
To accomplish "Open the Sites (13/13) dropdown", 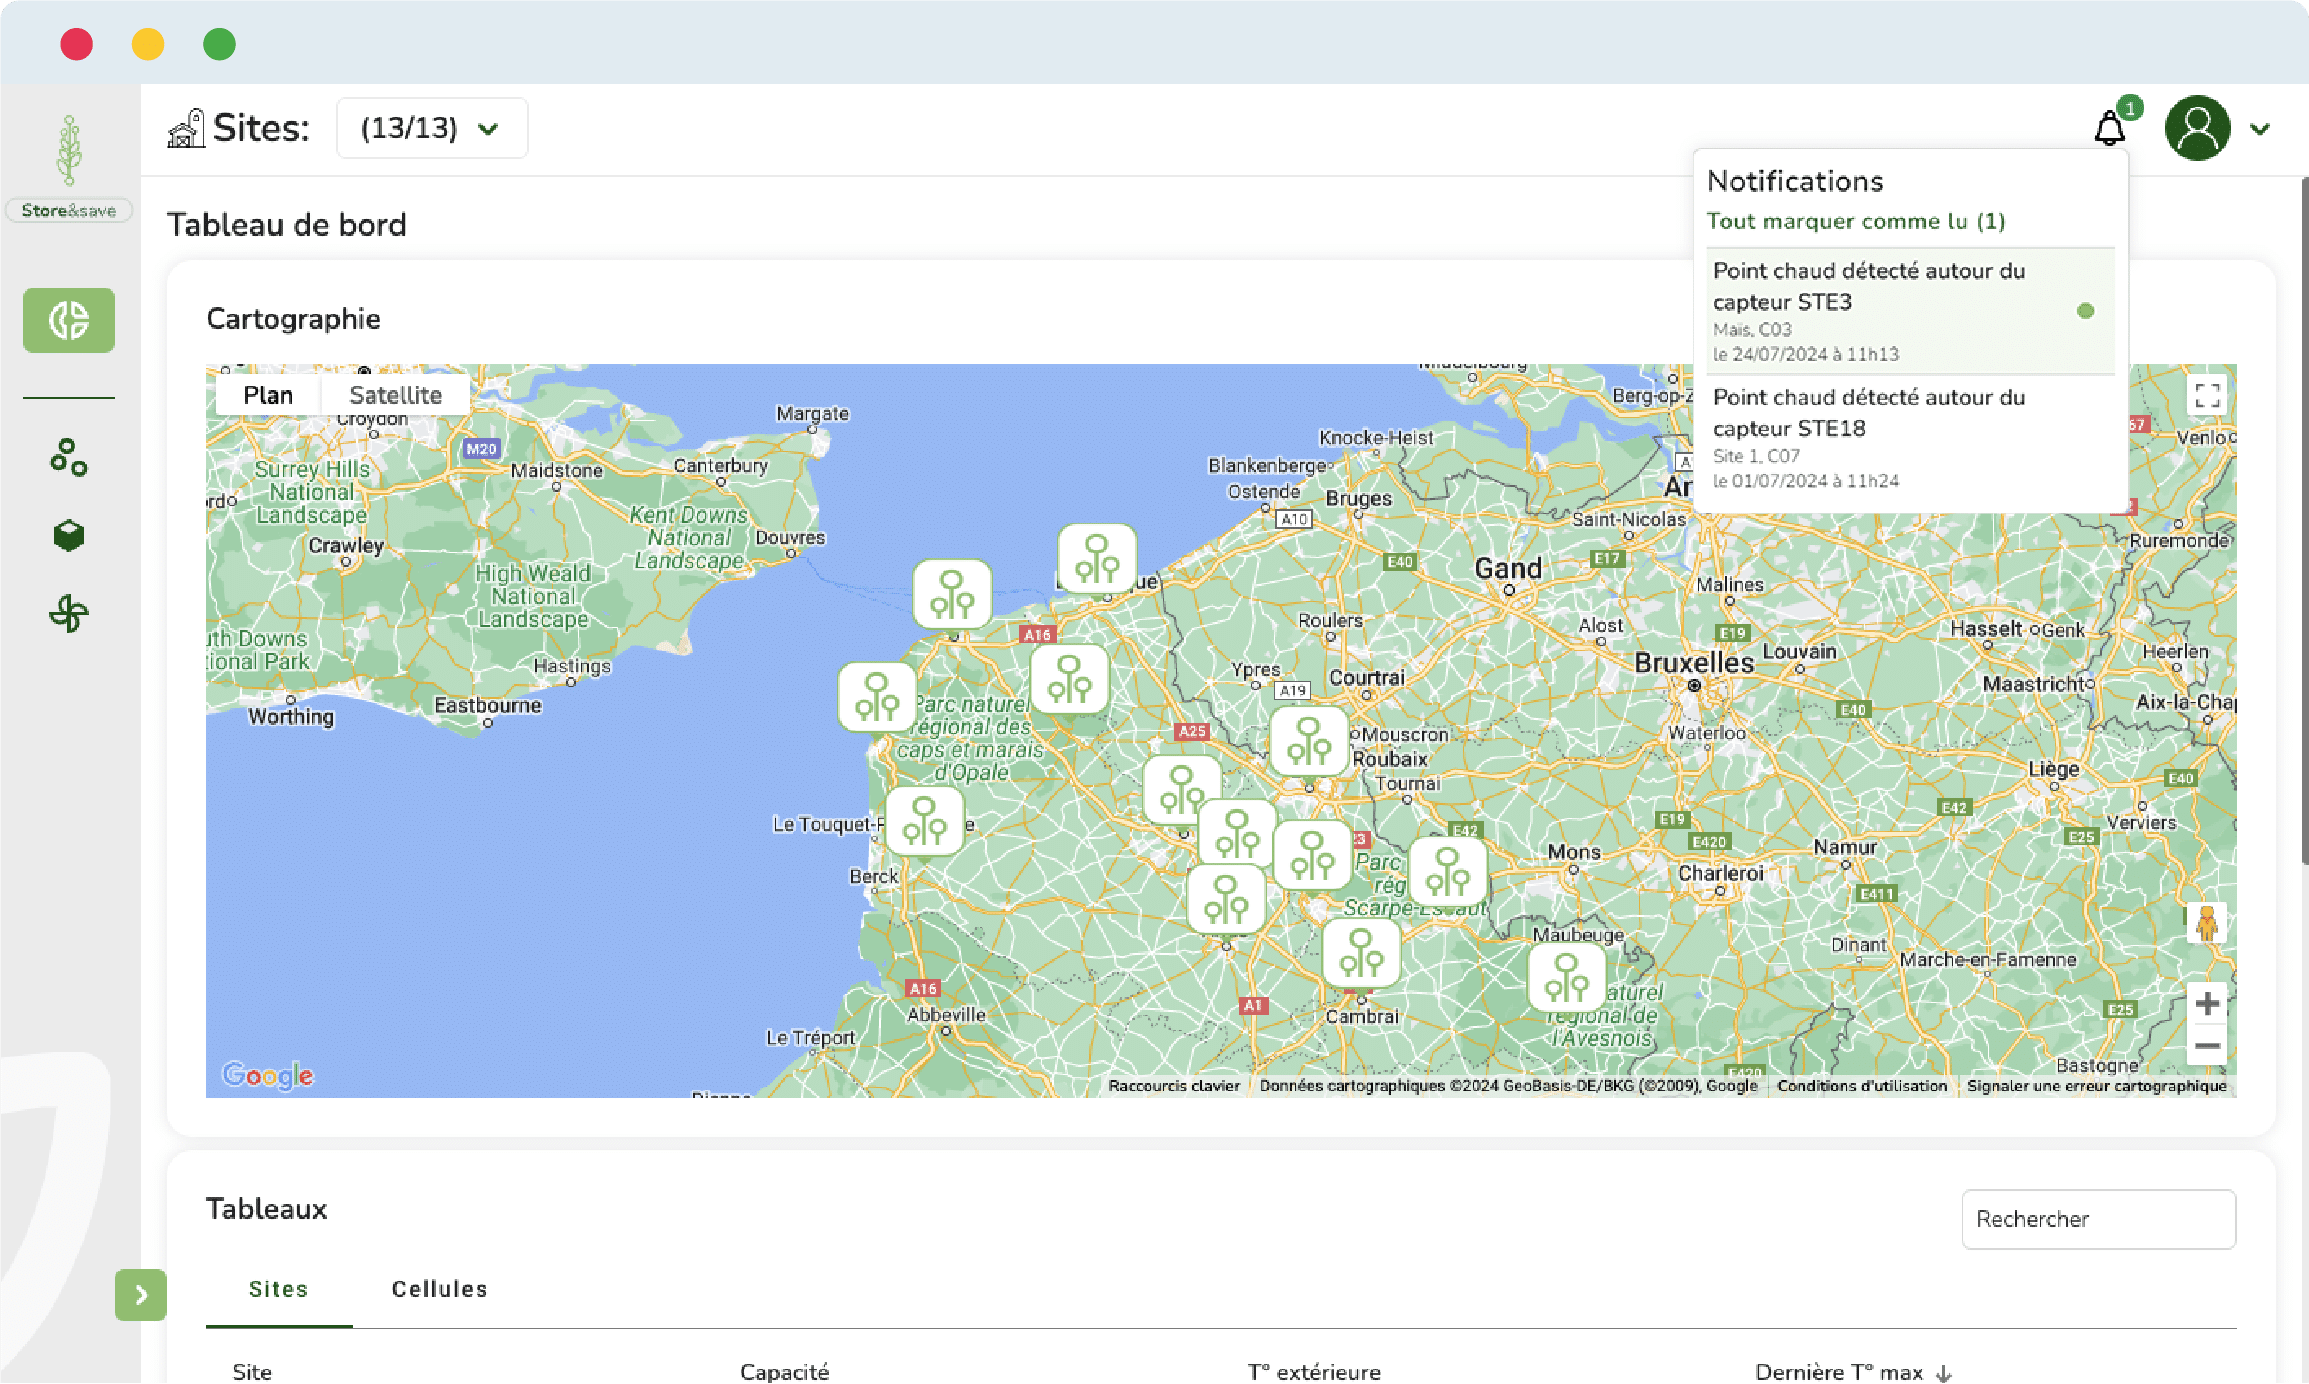I will (x=431, y=128).
